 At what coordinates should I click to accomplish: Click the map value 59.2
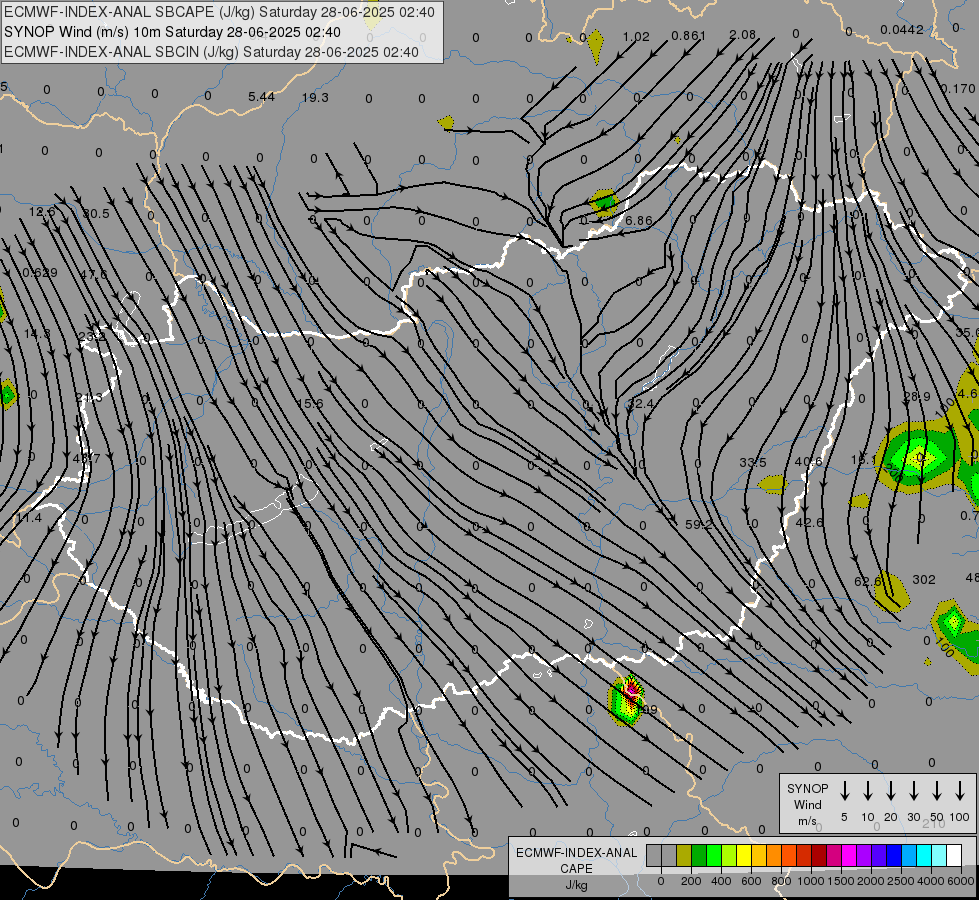[x=698, y=524]
